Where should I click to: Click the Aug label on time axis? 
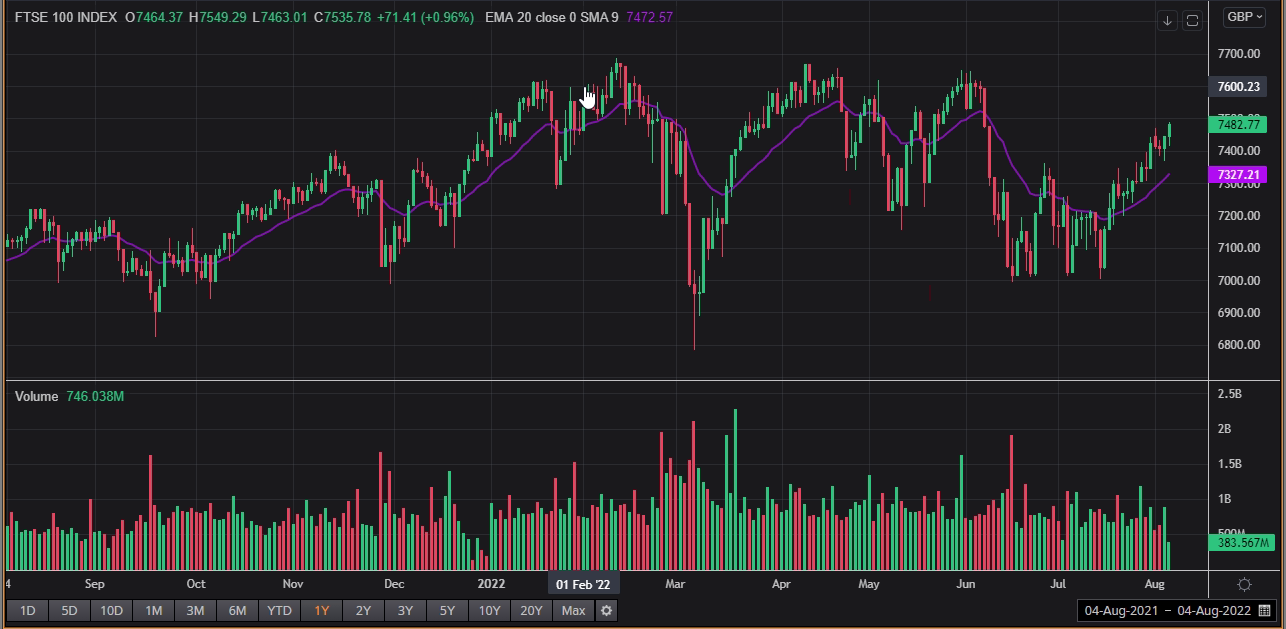tap(1154, 583)
